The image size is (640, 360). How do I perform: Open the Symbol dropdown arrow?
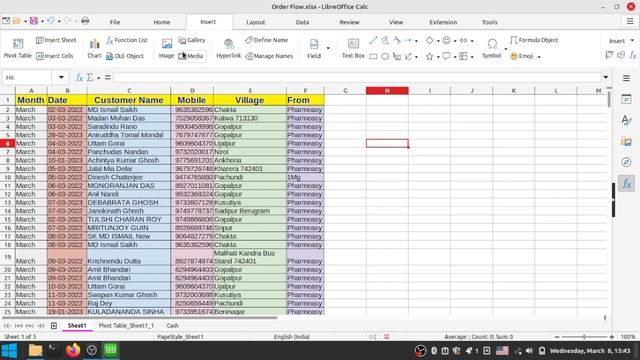pos(505,49)
